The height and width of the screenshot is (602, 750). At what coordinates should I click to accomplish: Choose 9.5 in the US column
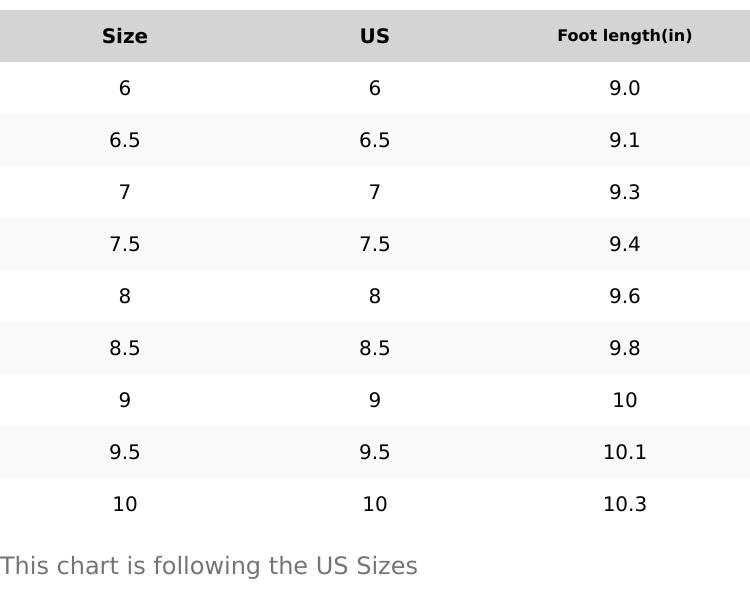pyautogui.click(x=374, y=452)
